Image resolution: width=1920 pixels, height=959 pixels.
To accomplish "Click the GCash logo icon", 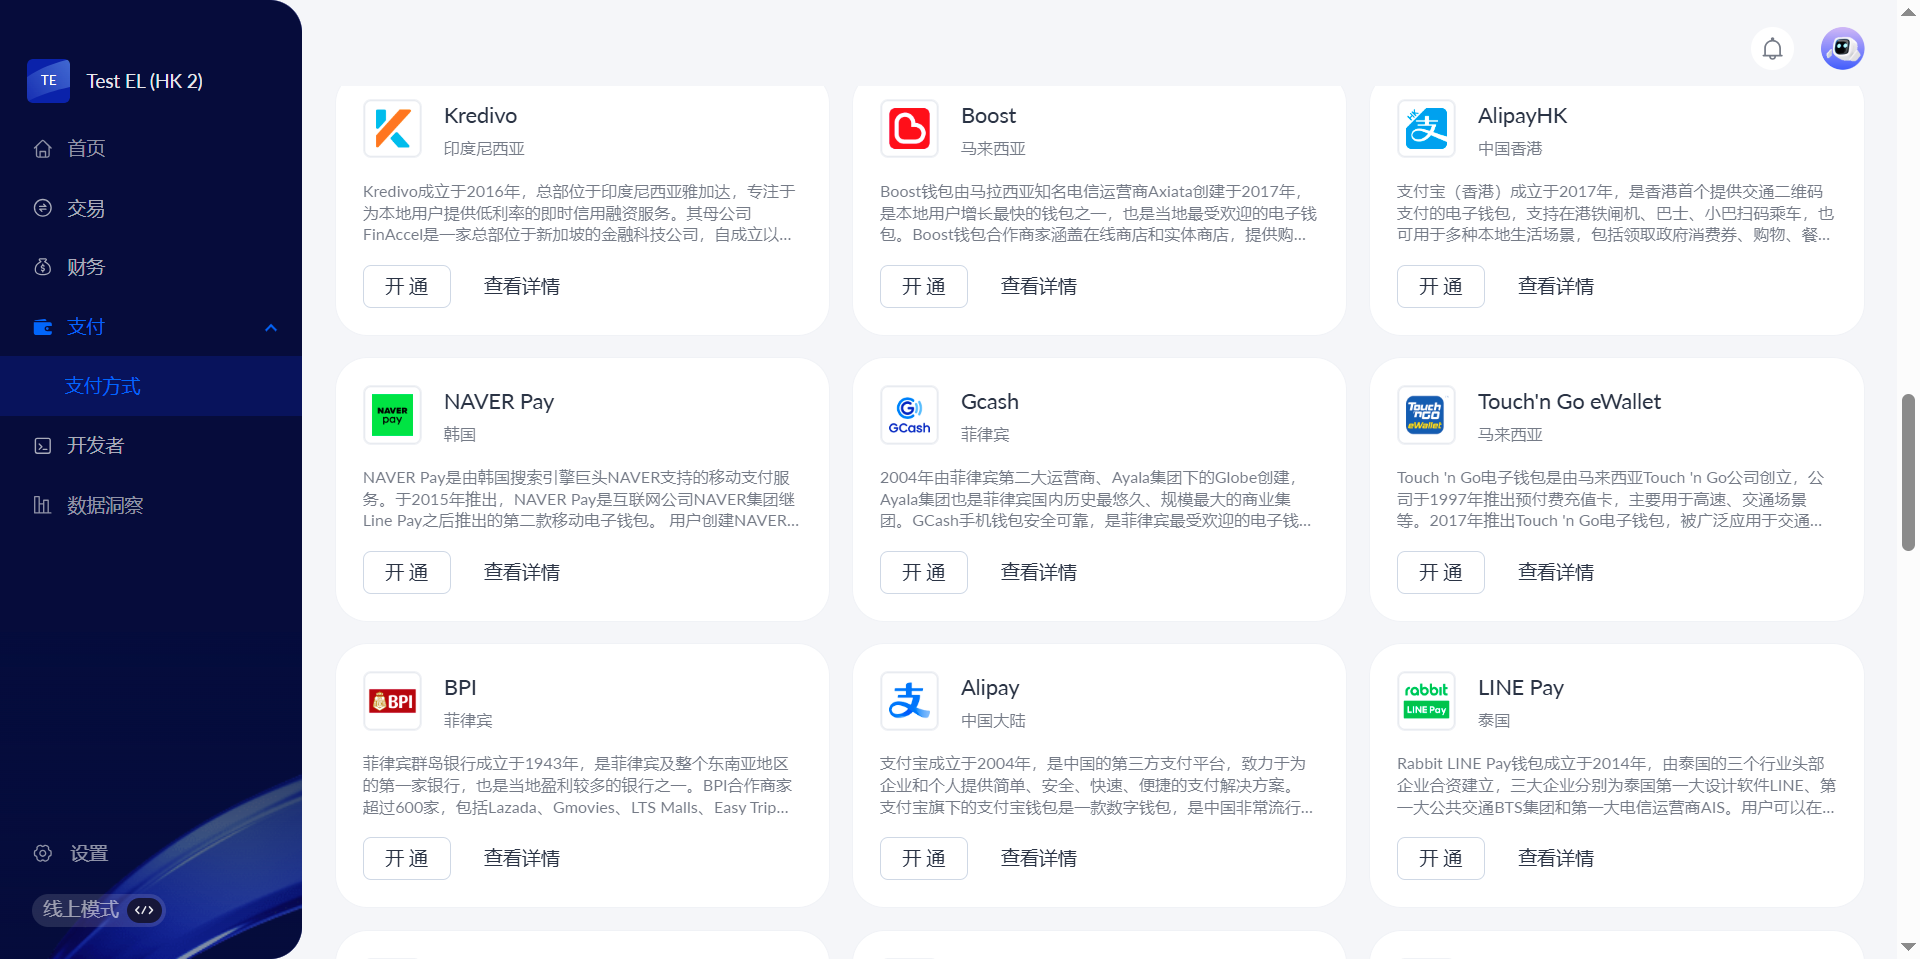I will coord(909,415).
